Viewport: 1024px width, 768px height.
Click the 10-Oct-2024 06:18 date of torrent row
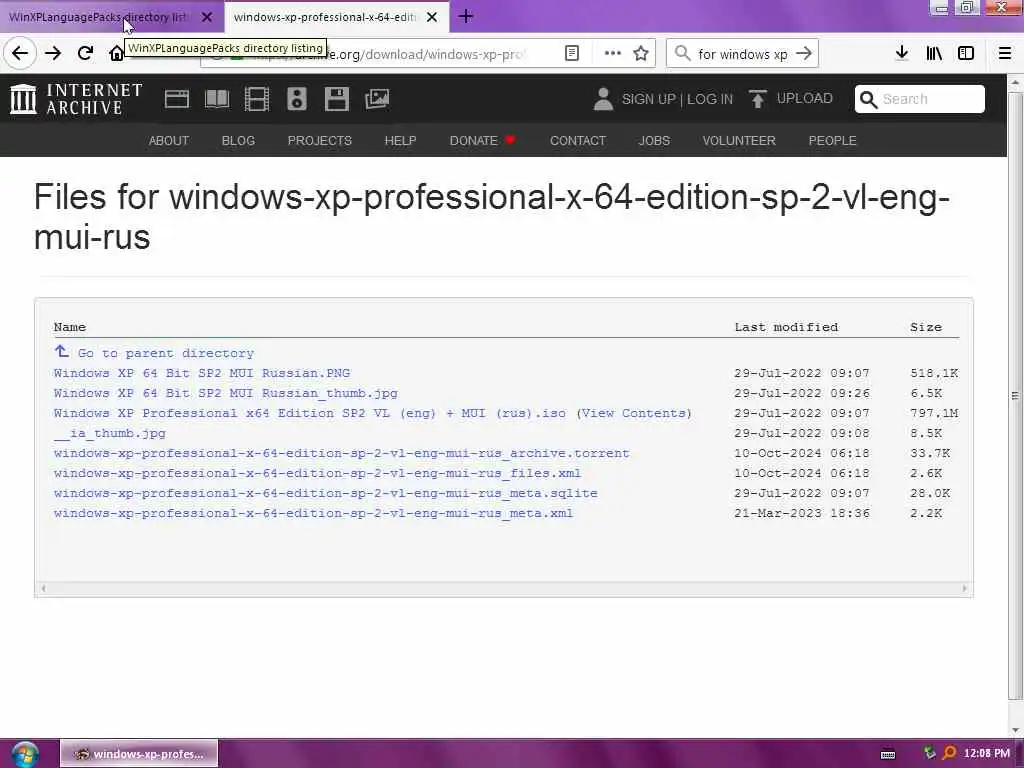802,453
